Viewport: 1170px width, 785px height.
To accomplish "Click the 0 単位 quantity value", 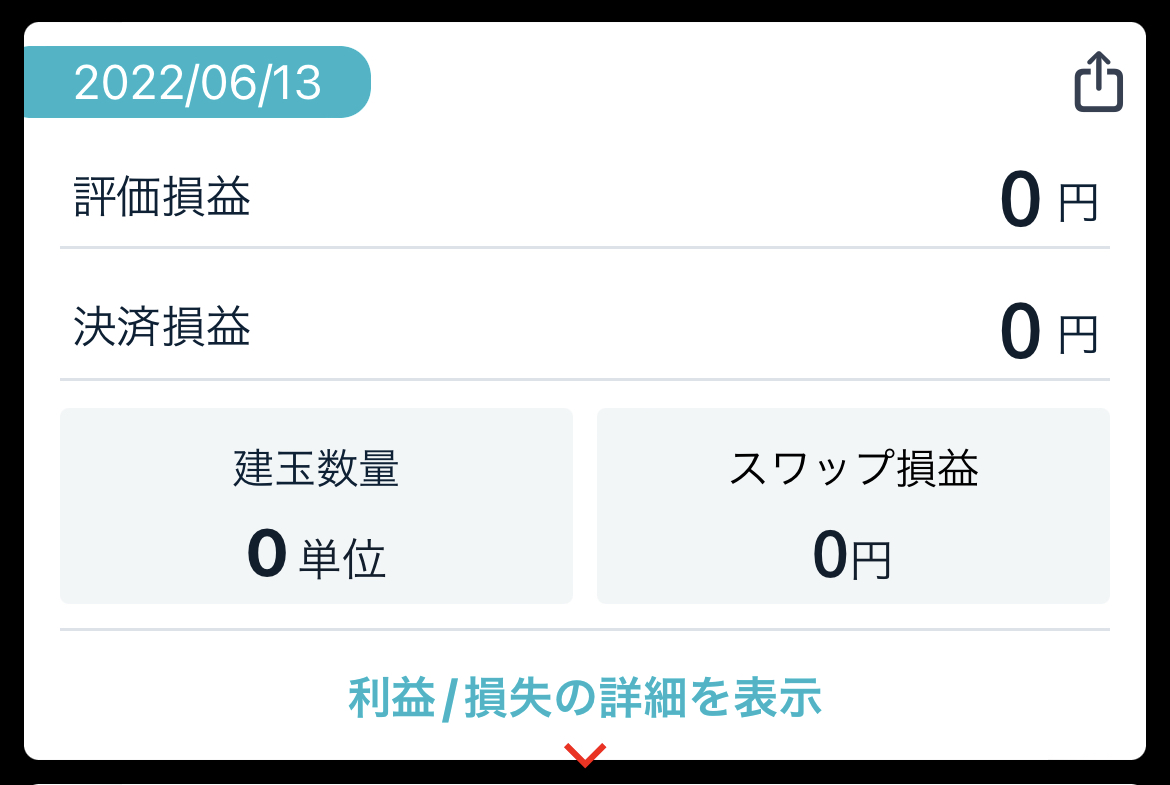I will coord(316,554).
